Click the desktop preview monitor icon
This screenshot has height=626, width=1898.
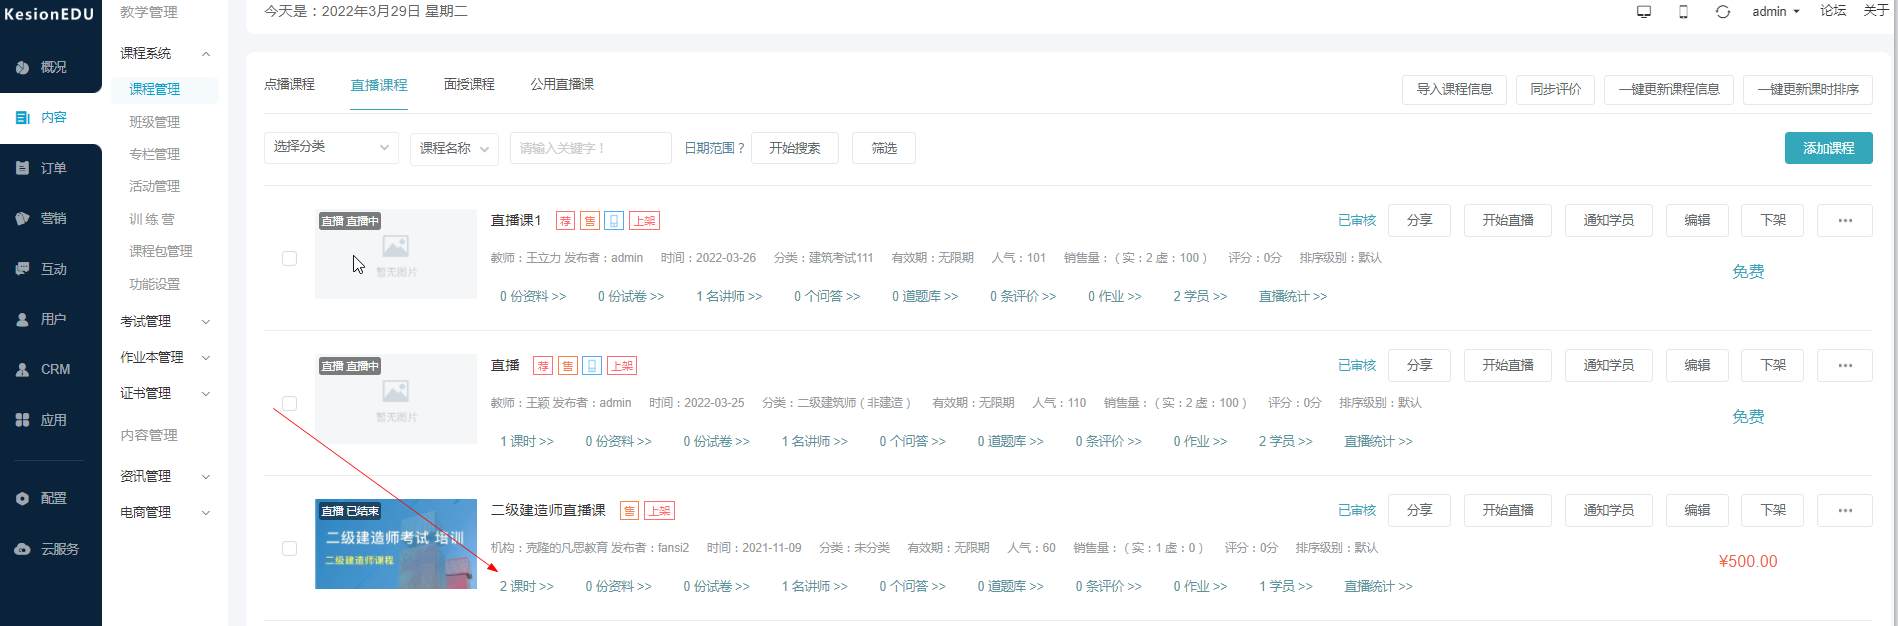pos(1643,12)
